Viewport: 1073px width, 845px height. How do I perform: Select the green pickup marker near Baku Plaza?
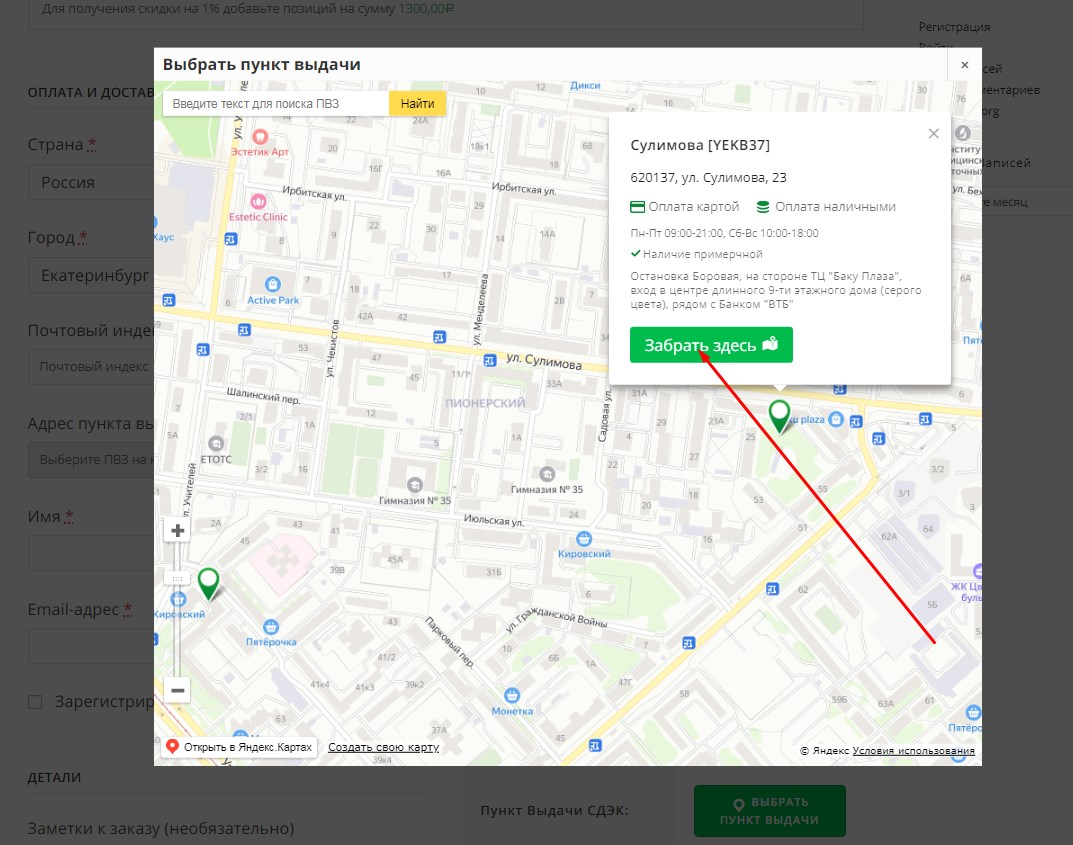pos(779,415)
